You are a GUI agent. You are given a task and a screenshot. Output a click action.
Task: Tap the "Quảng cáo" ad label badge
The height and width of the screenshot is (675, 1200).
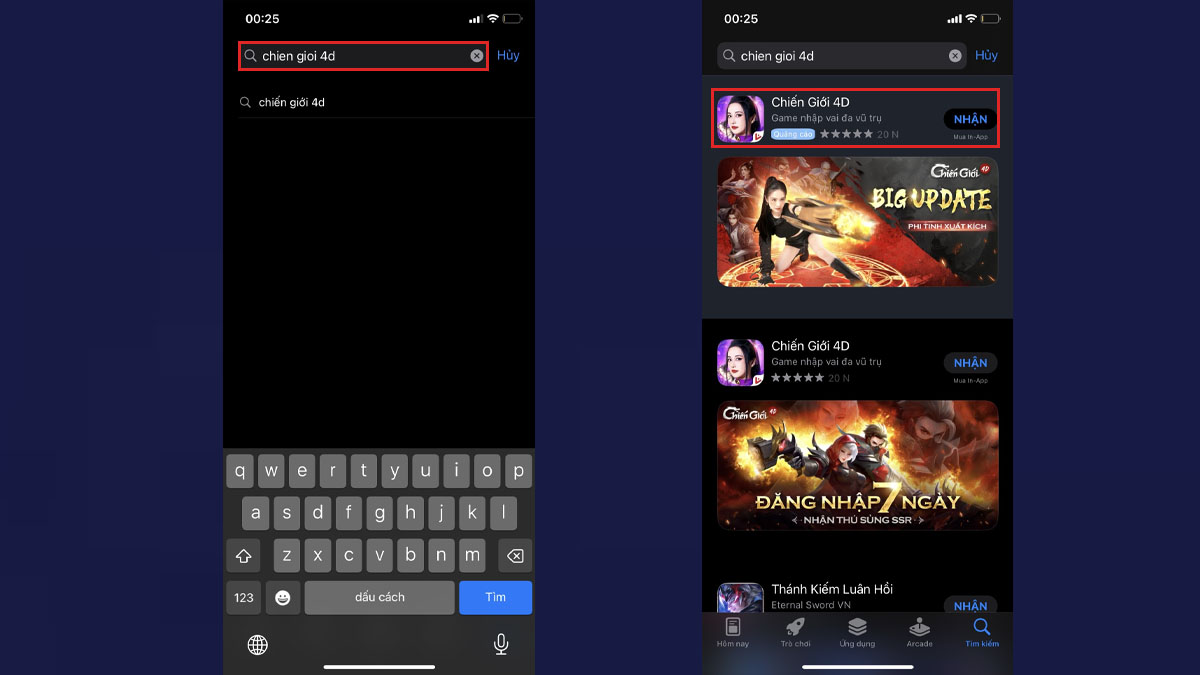pyautogui.click(x=793, y=134)
